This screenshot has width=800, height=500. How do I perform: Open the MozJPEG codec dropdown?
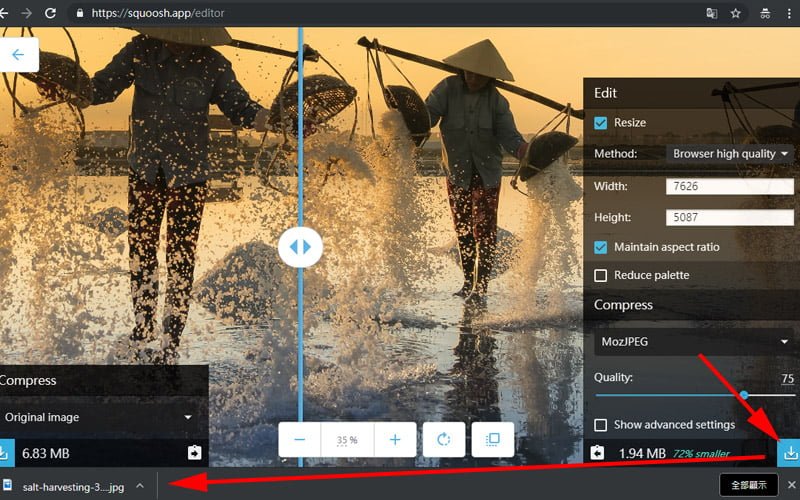point(694,342)
